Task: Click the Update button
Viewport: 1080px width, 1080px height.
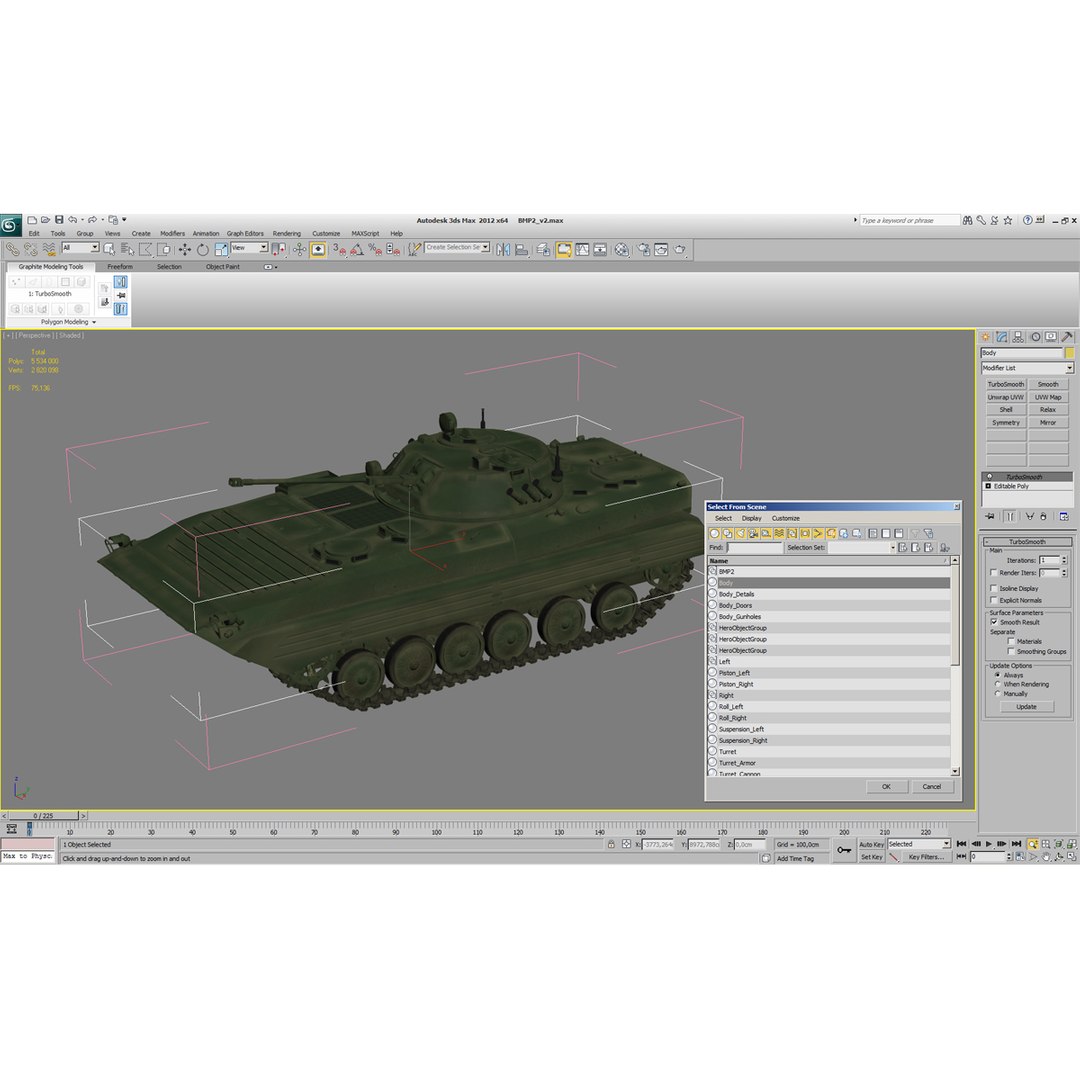Action: [x=1026, y=707]
